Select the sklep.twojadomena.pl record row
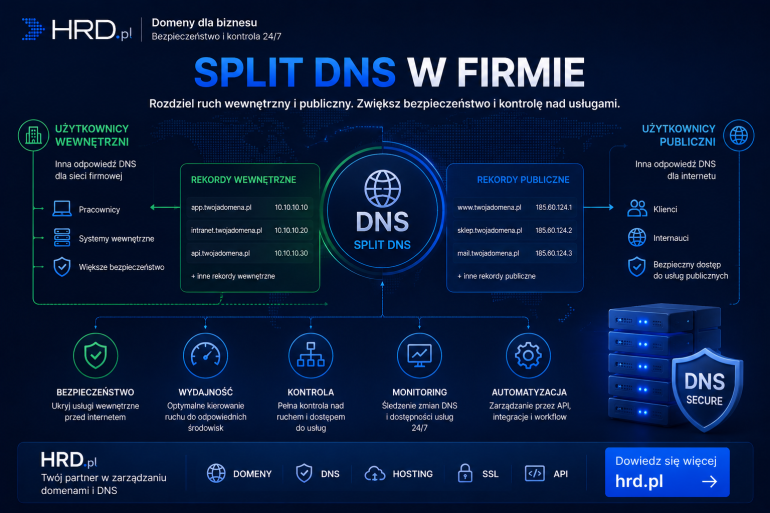Viewport: 770px width, 513px height. point(514,230)
